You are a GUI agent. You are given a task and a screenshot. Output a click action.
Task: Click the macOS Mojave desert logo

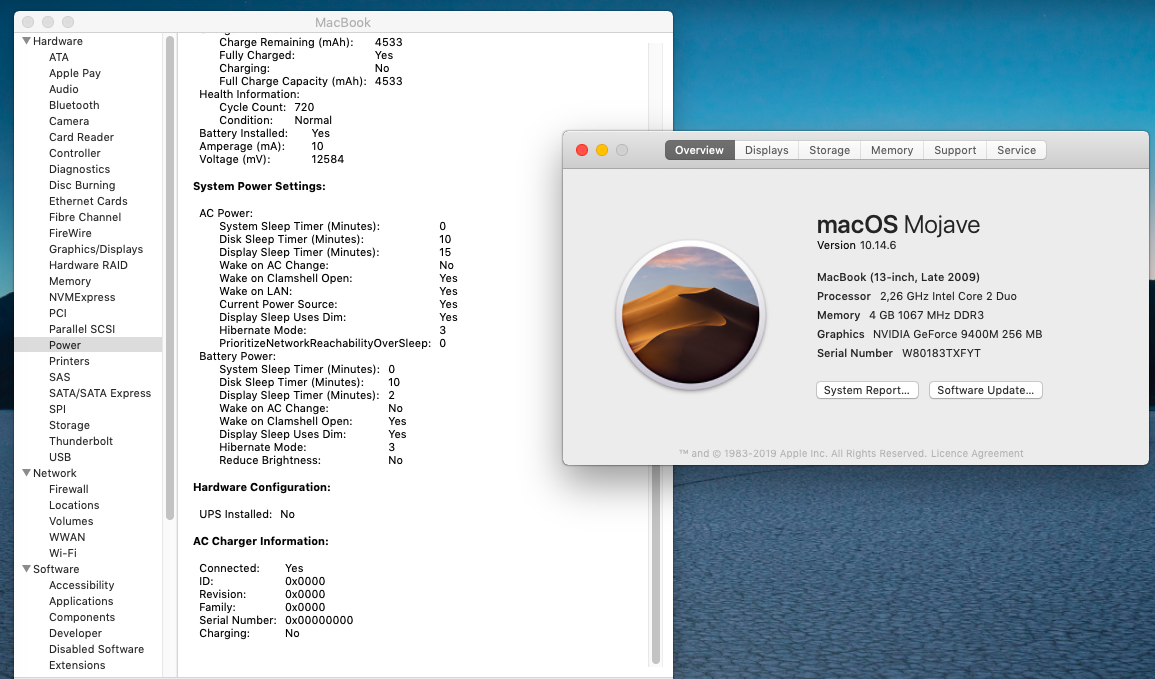point(691,315)
